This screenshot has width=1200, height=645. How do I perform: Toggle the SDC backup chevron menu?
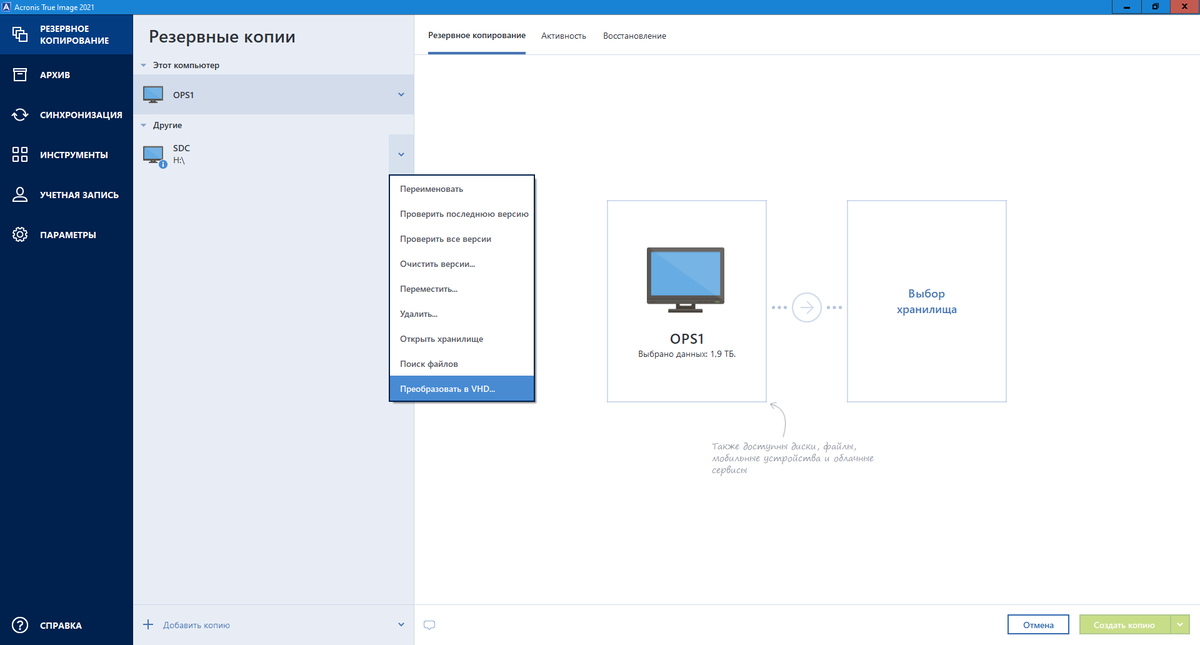401,155
